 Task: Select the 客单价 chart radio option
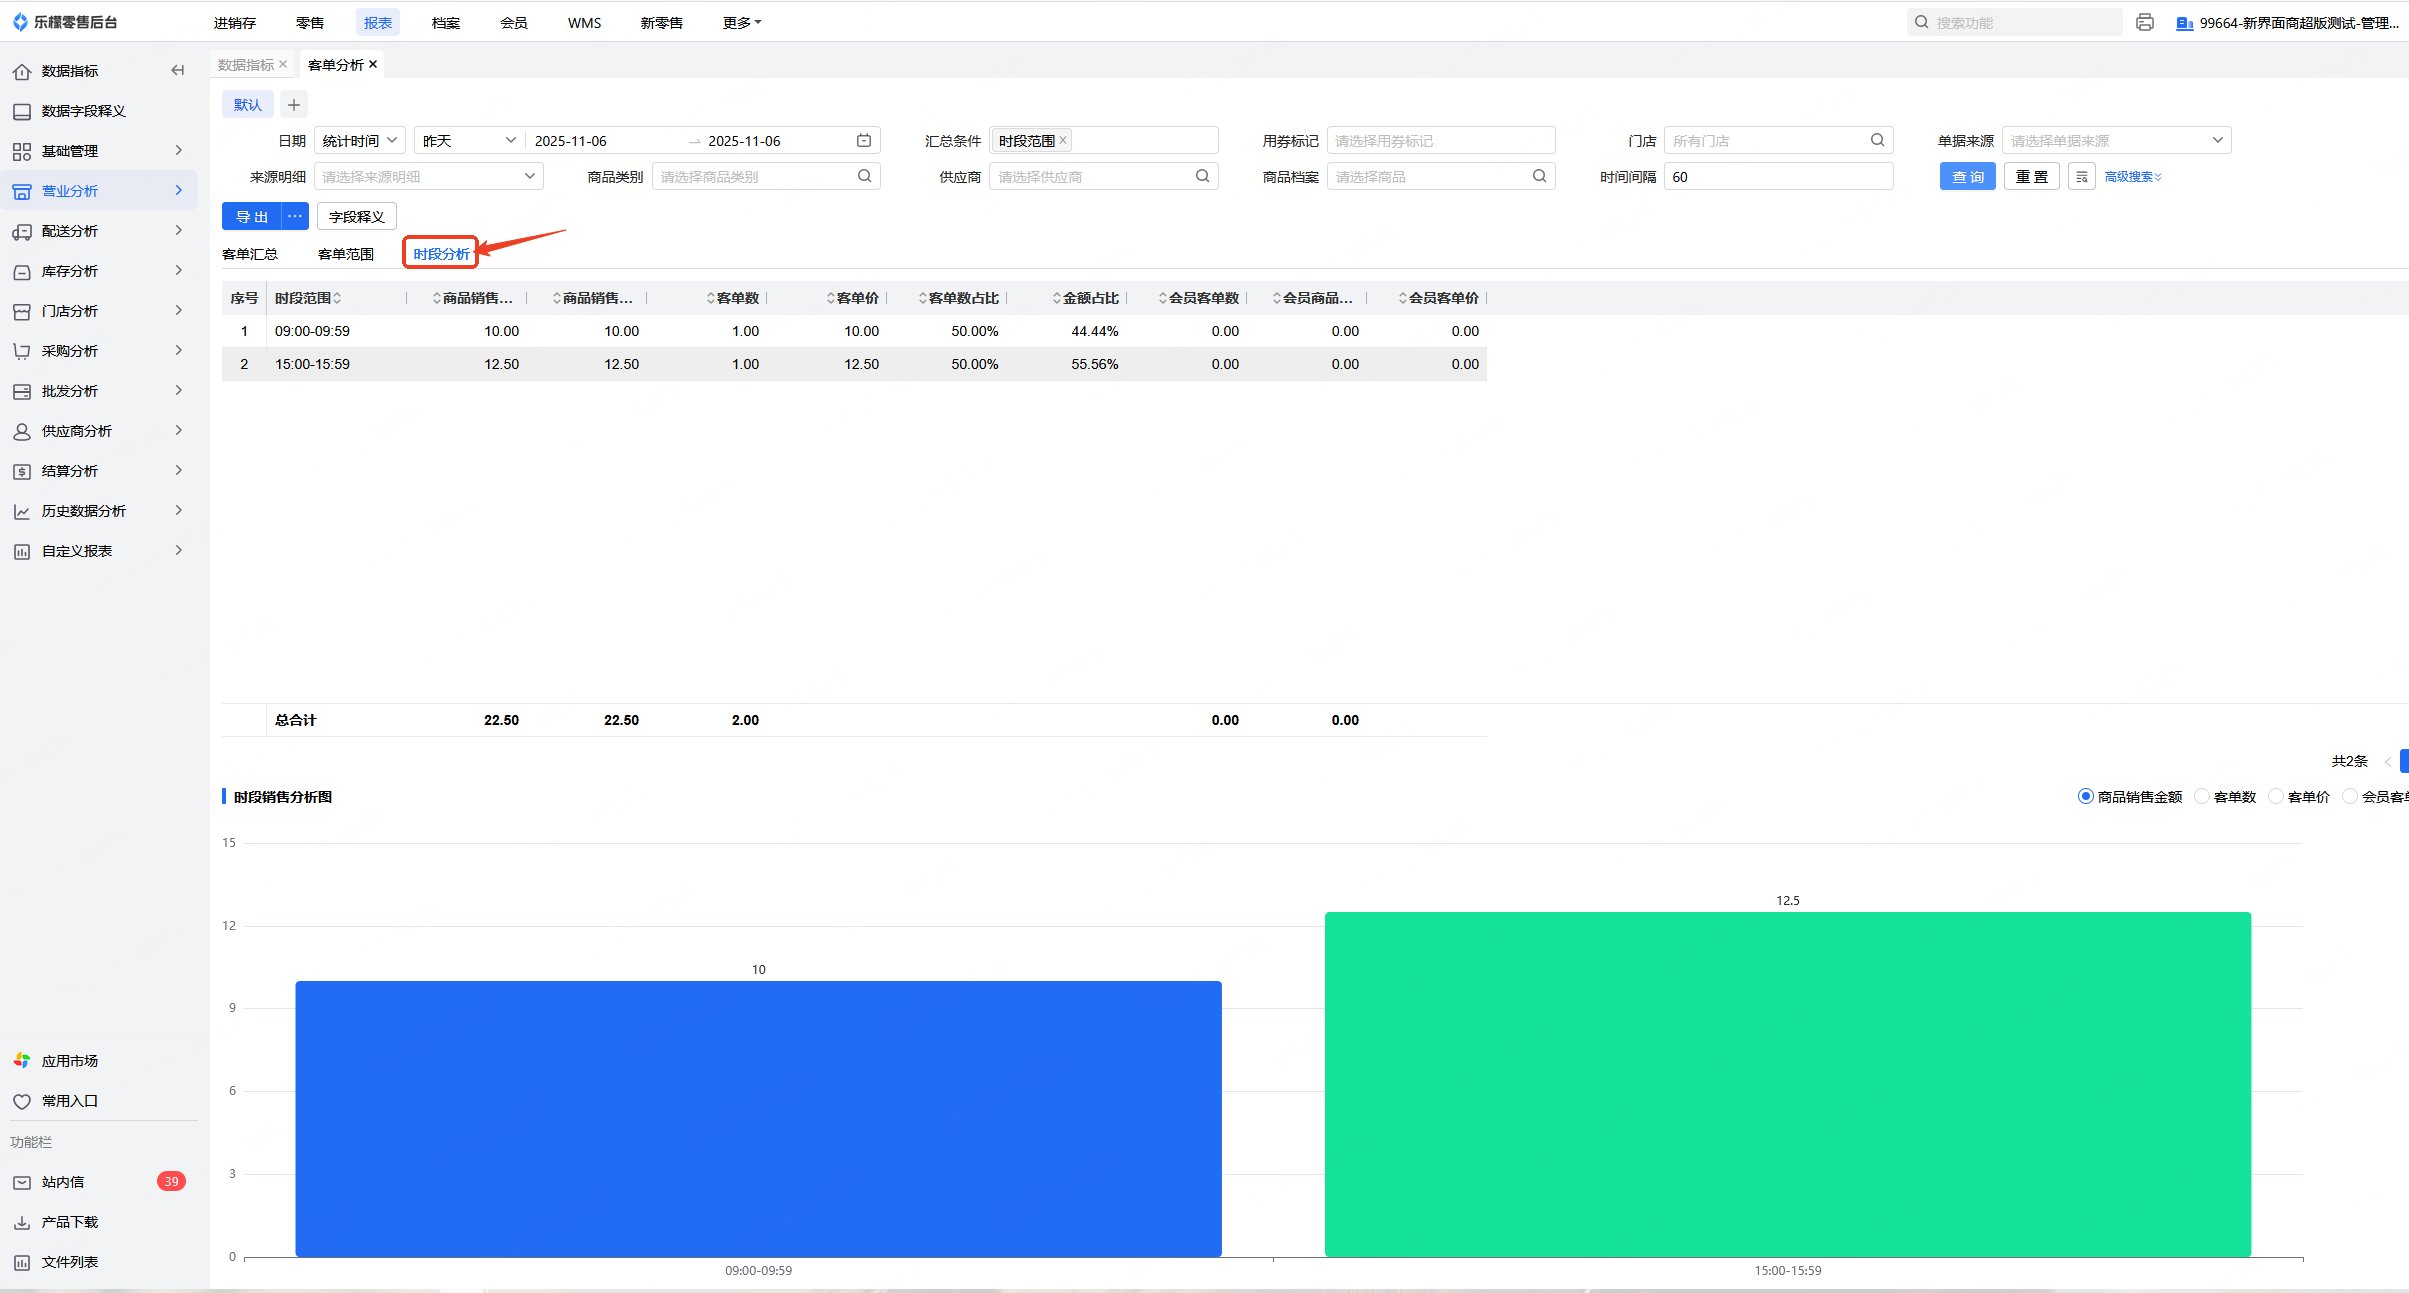pyautogui.click(x=2276, y=797)
